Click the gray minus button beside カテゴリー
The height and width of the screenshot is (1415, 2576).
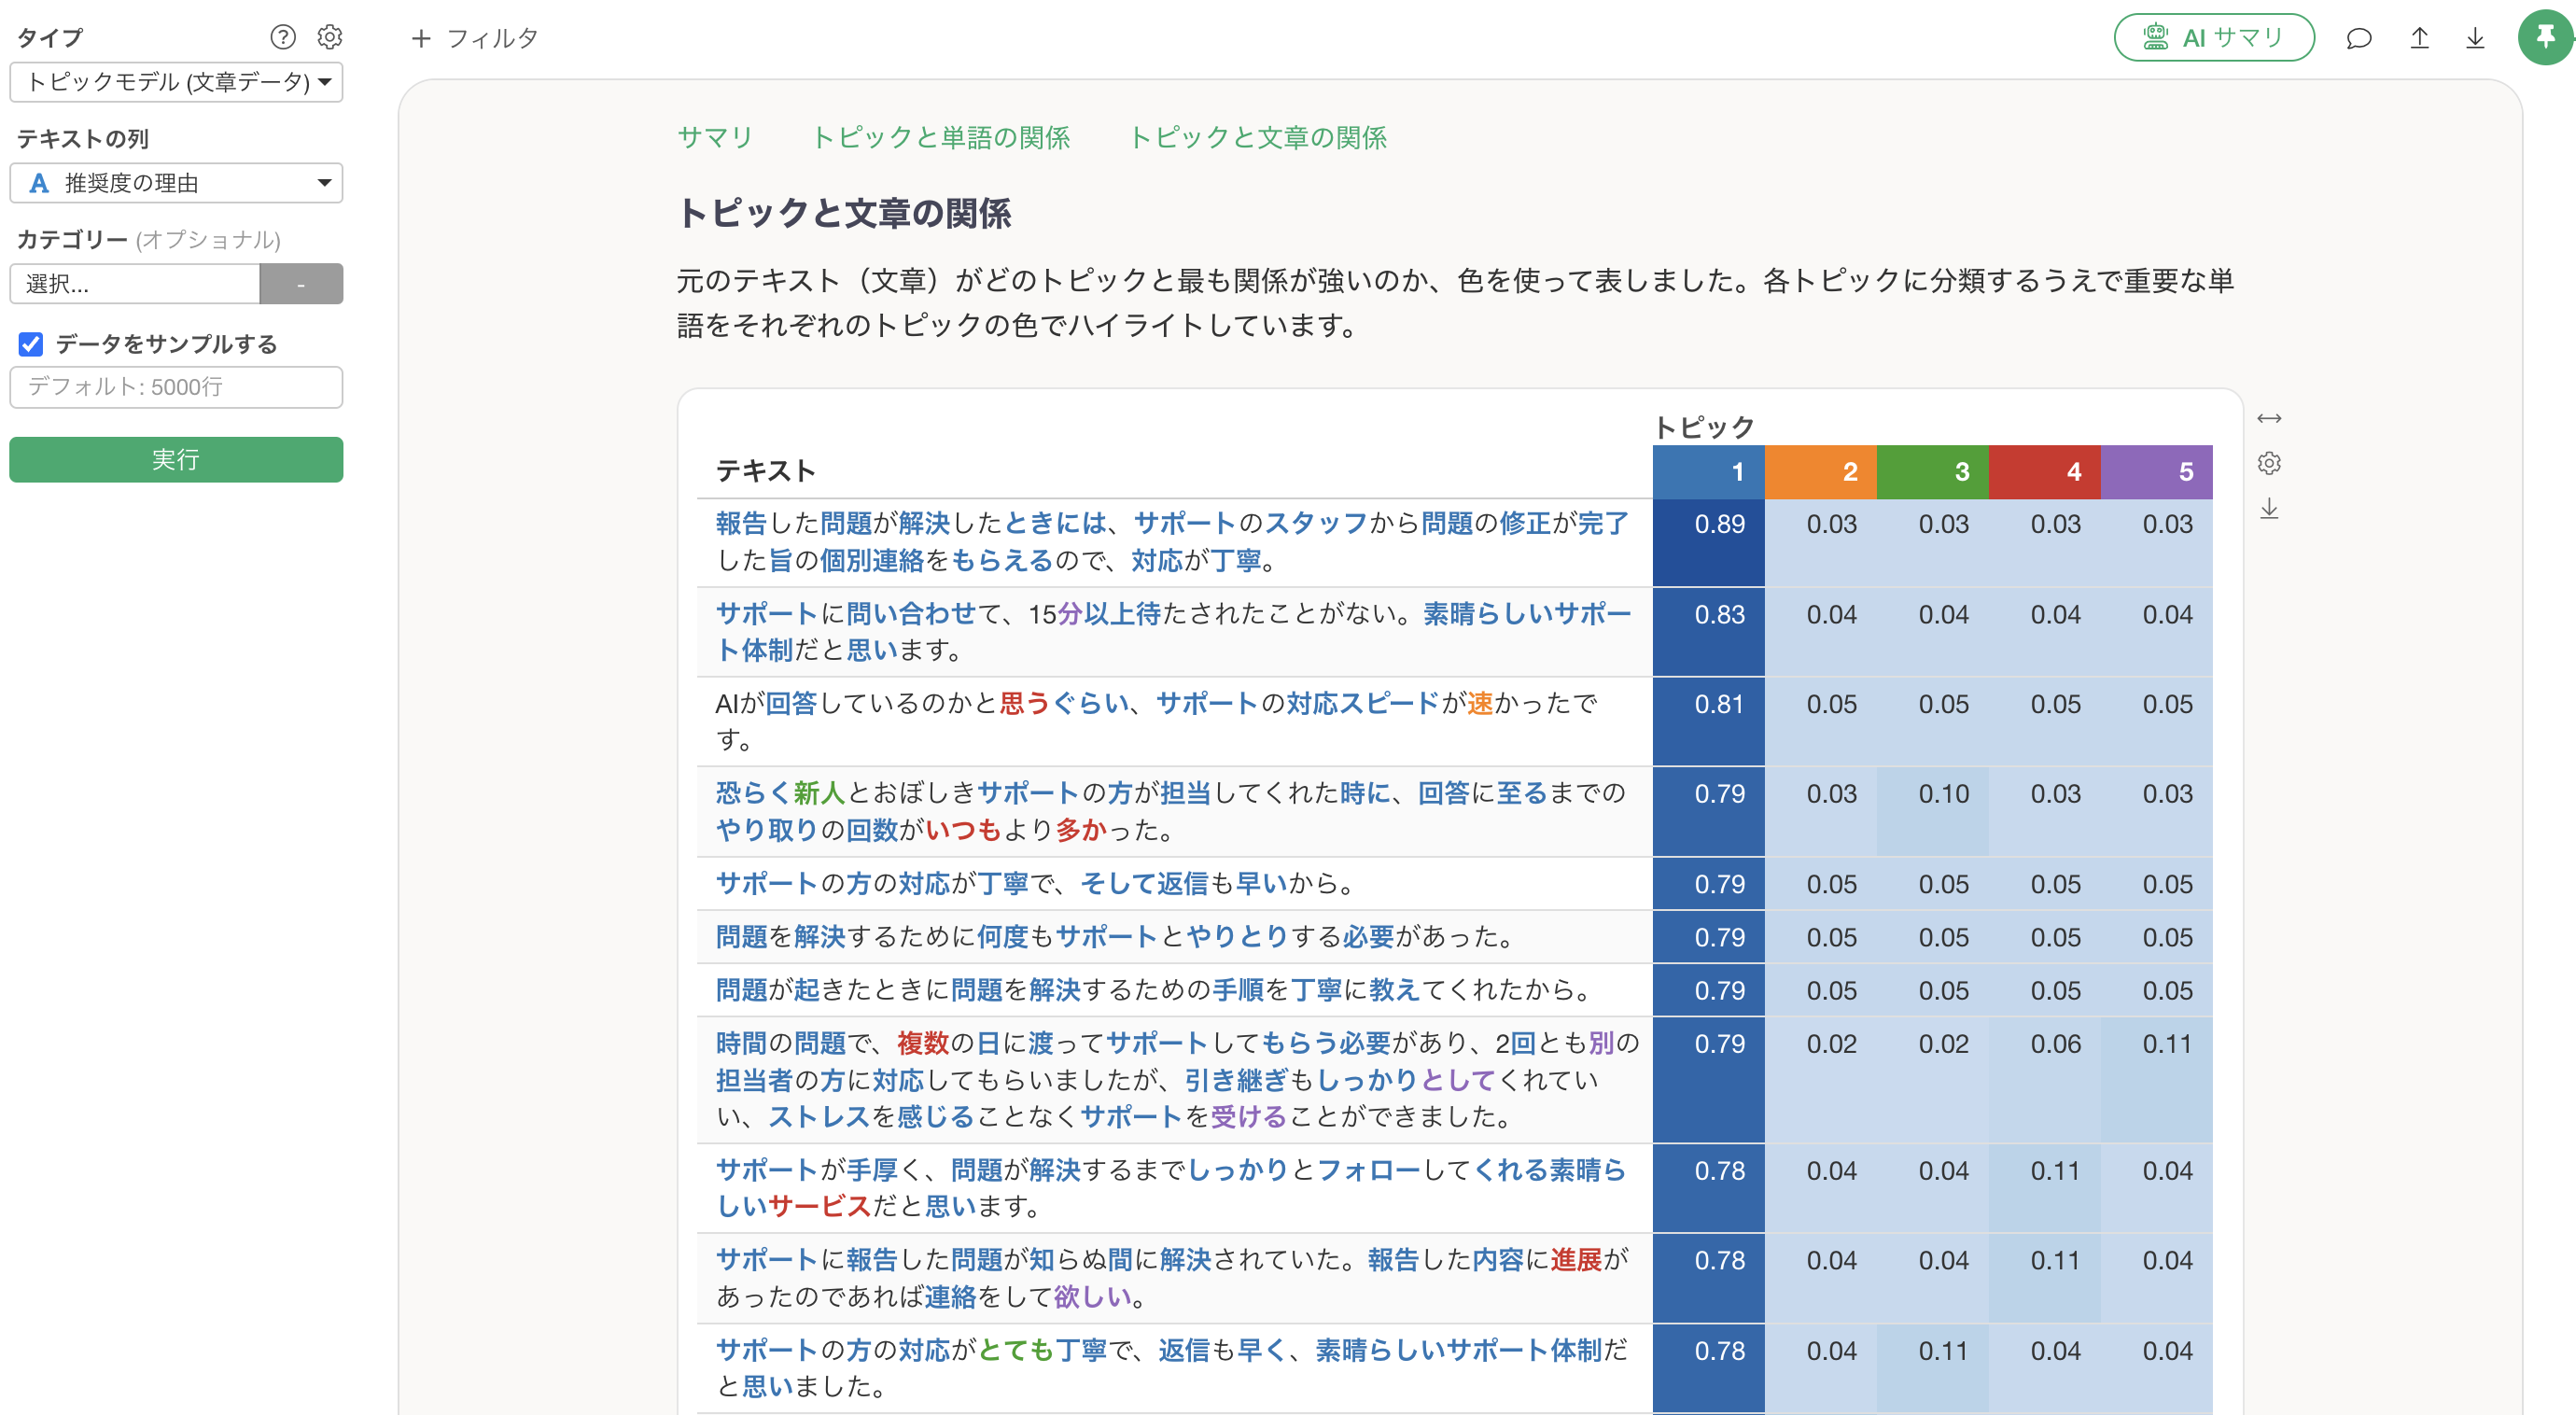coord(301,284)
